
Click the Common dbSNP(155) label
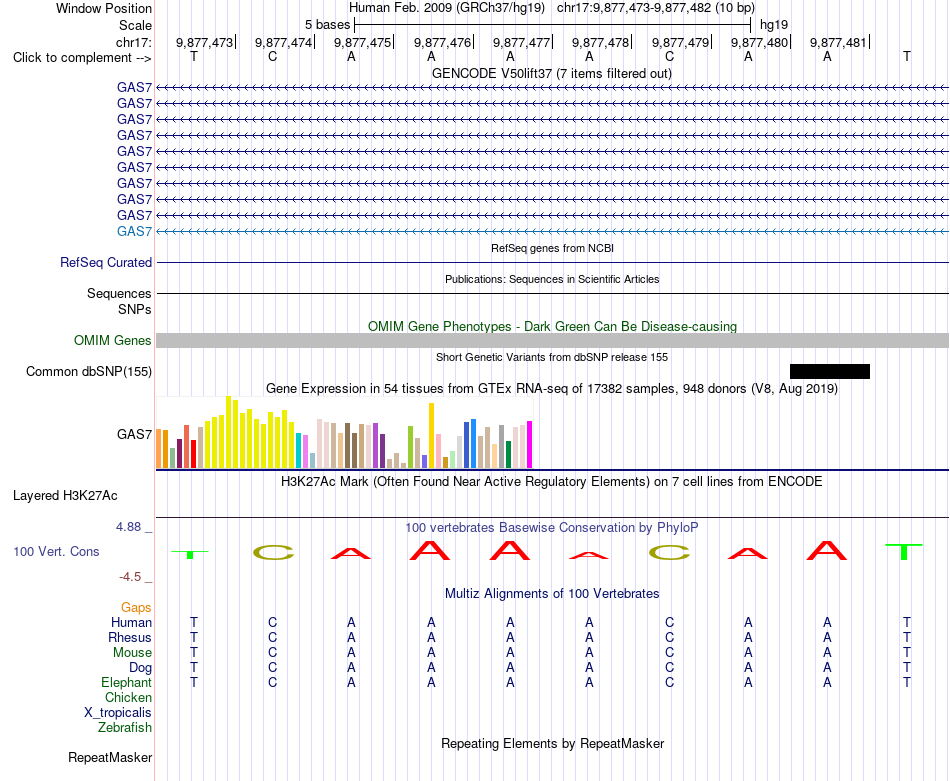point(88,371)
